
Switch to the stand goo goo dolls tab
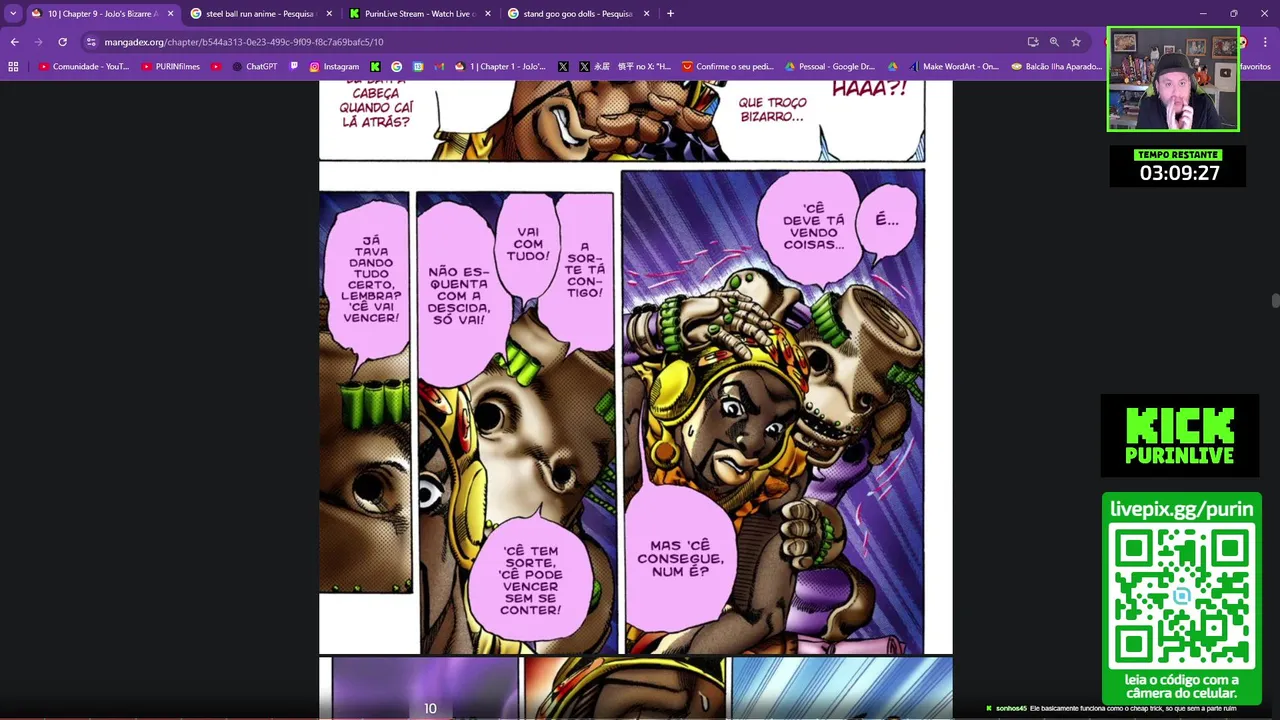[578, 14]
